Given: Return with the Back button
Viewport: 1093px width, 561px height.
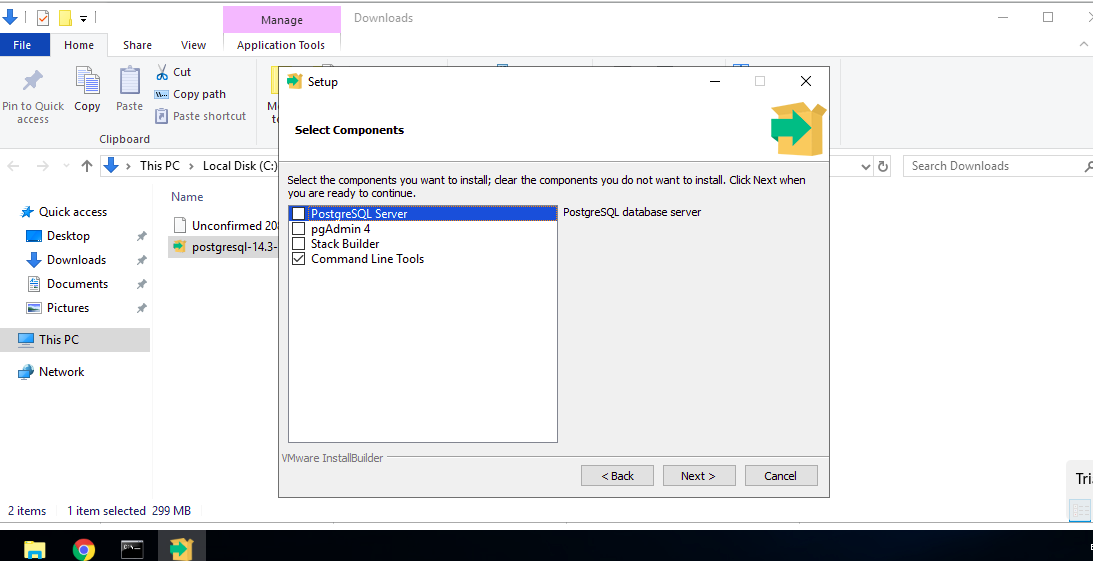Looking at the screenshot, I should 617,476.
